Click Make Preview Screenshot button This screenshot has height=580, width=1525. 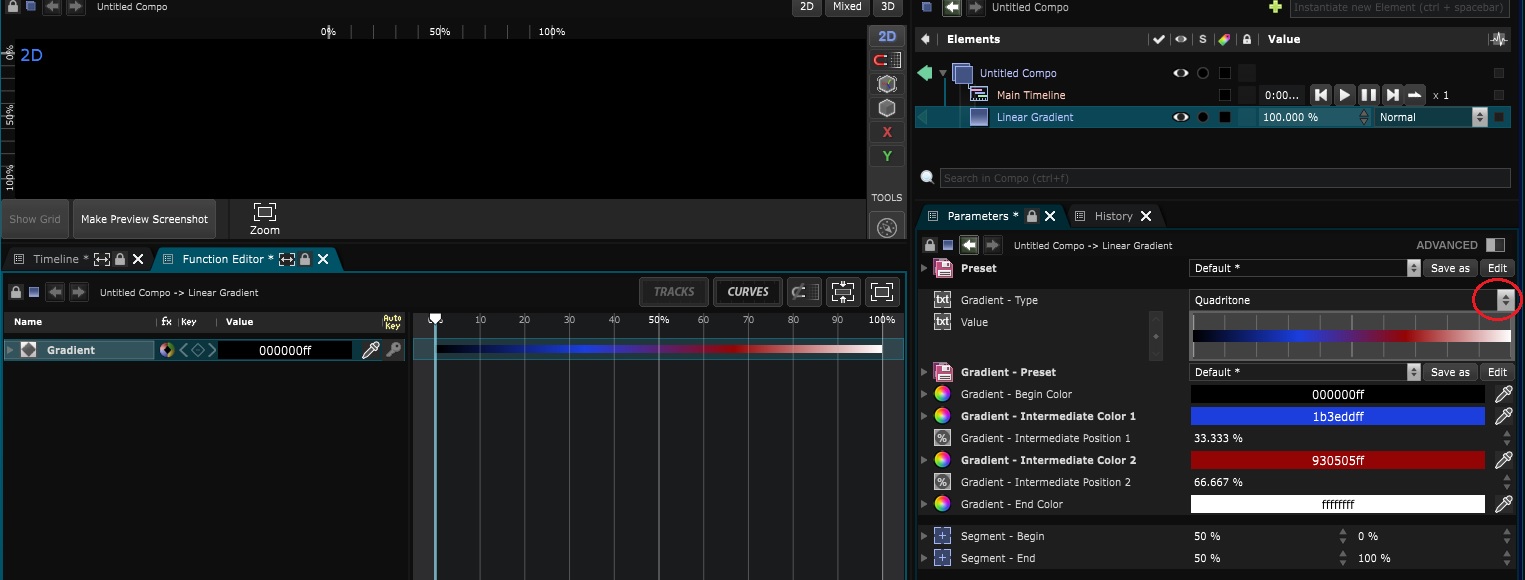144,219
